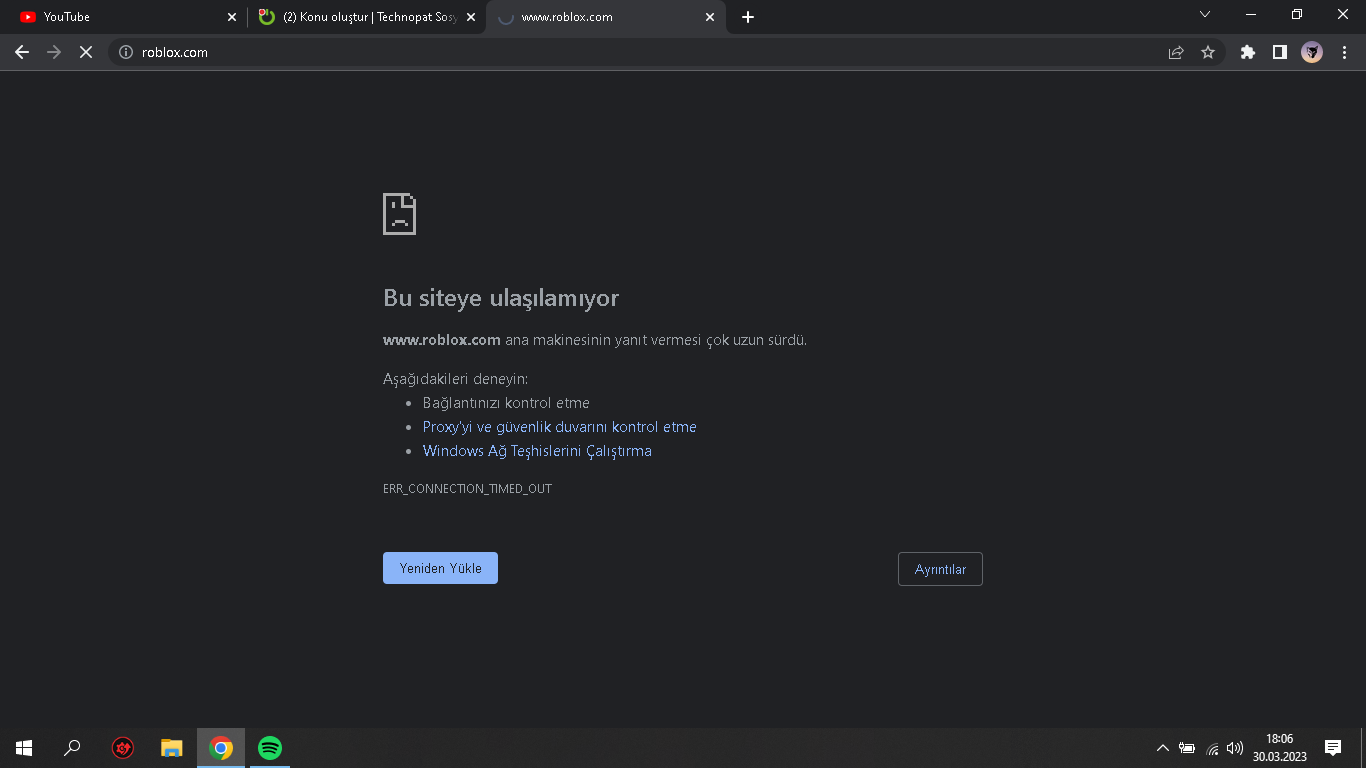Close the www.roblox.com tab
Image resolution: width=1366 pixels, height=768 pixels.
[710, 17]
